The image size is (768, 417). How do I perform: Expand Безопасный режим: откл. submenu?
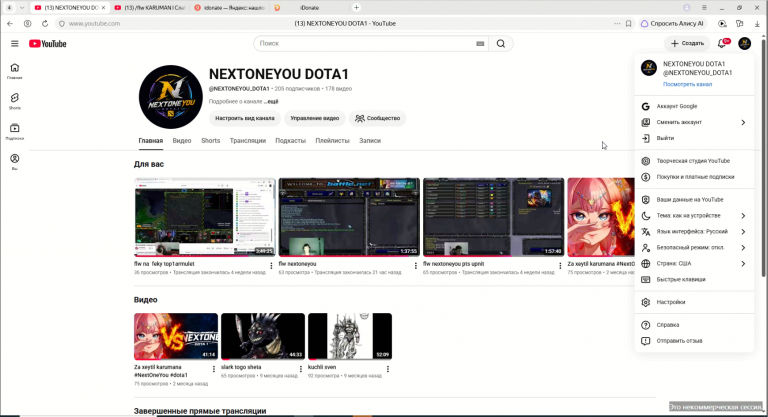pyautogui.click(x=694, y=247)
